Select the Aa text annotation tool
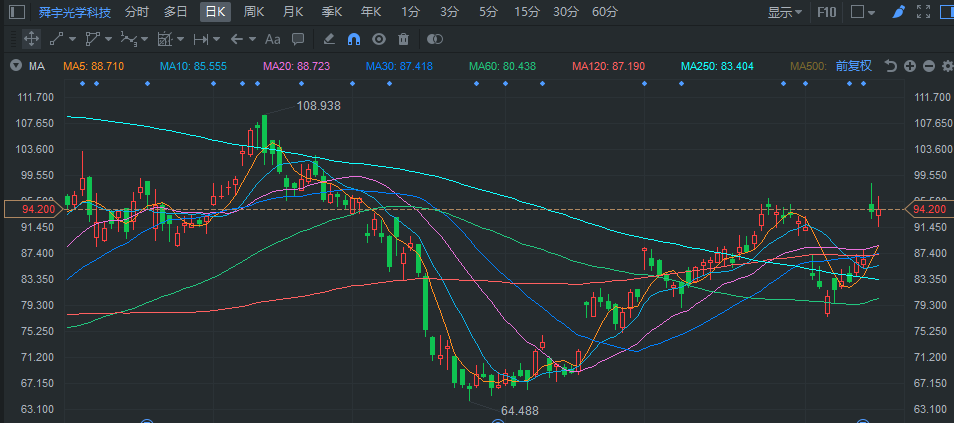Image resolution: width=954 pixels, height=423 pixels. [x=273, y=39]
